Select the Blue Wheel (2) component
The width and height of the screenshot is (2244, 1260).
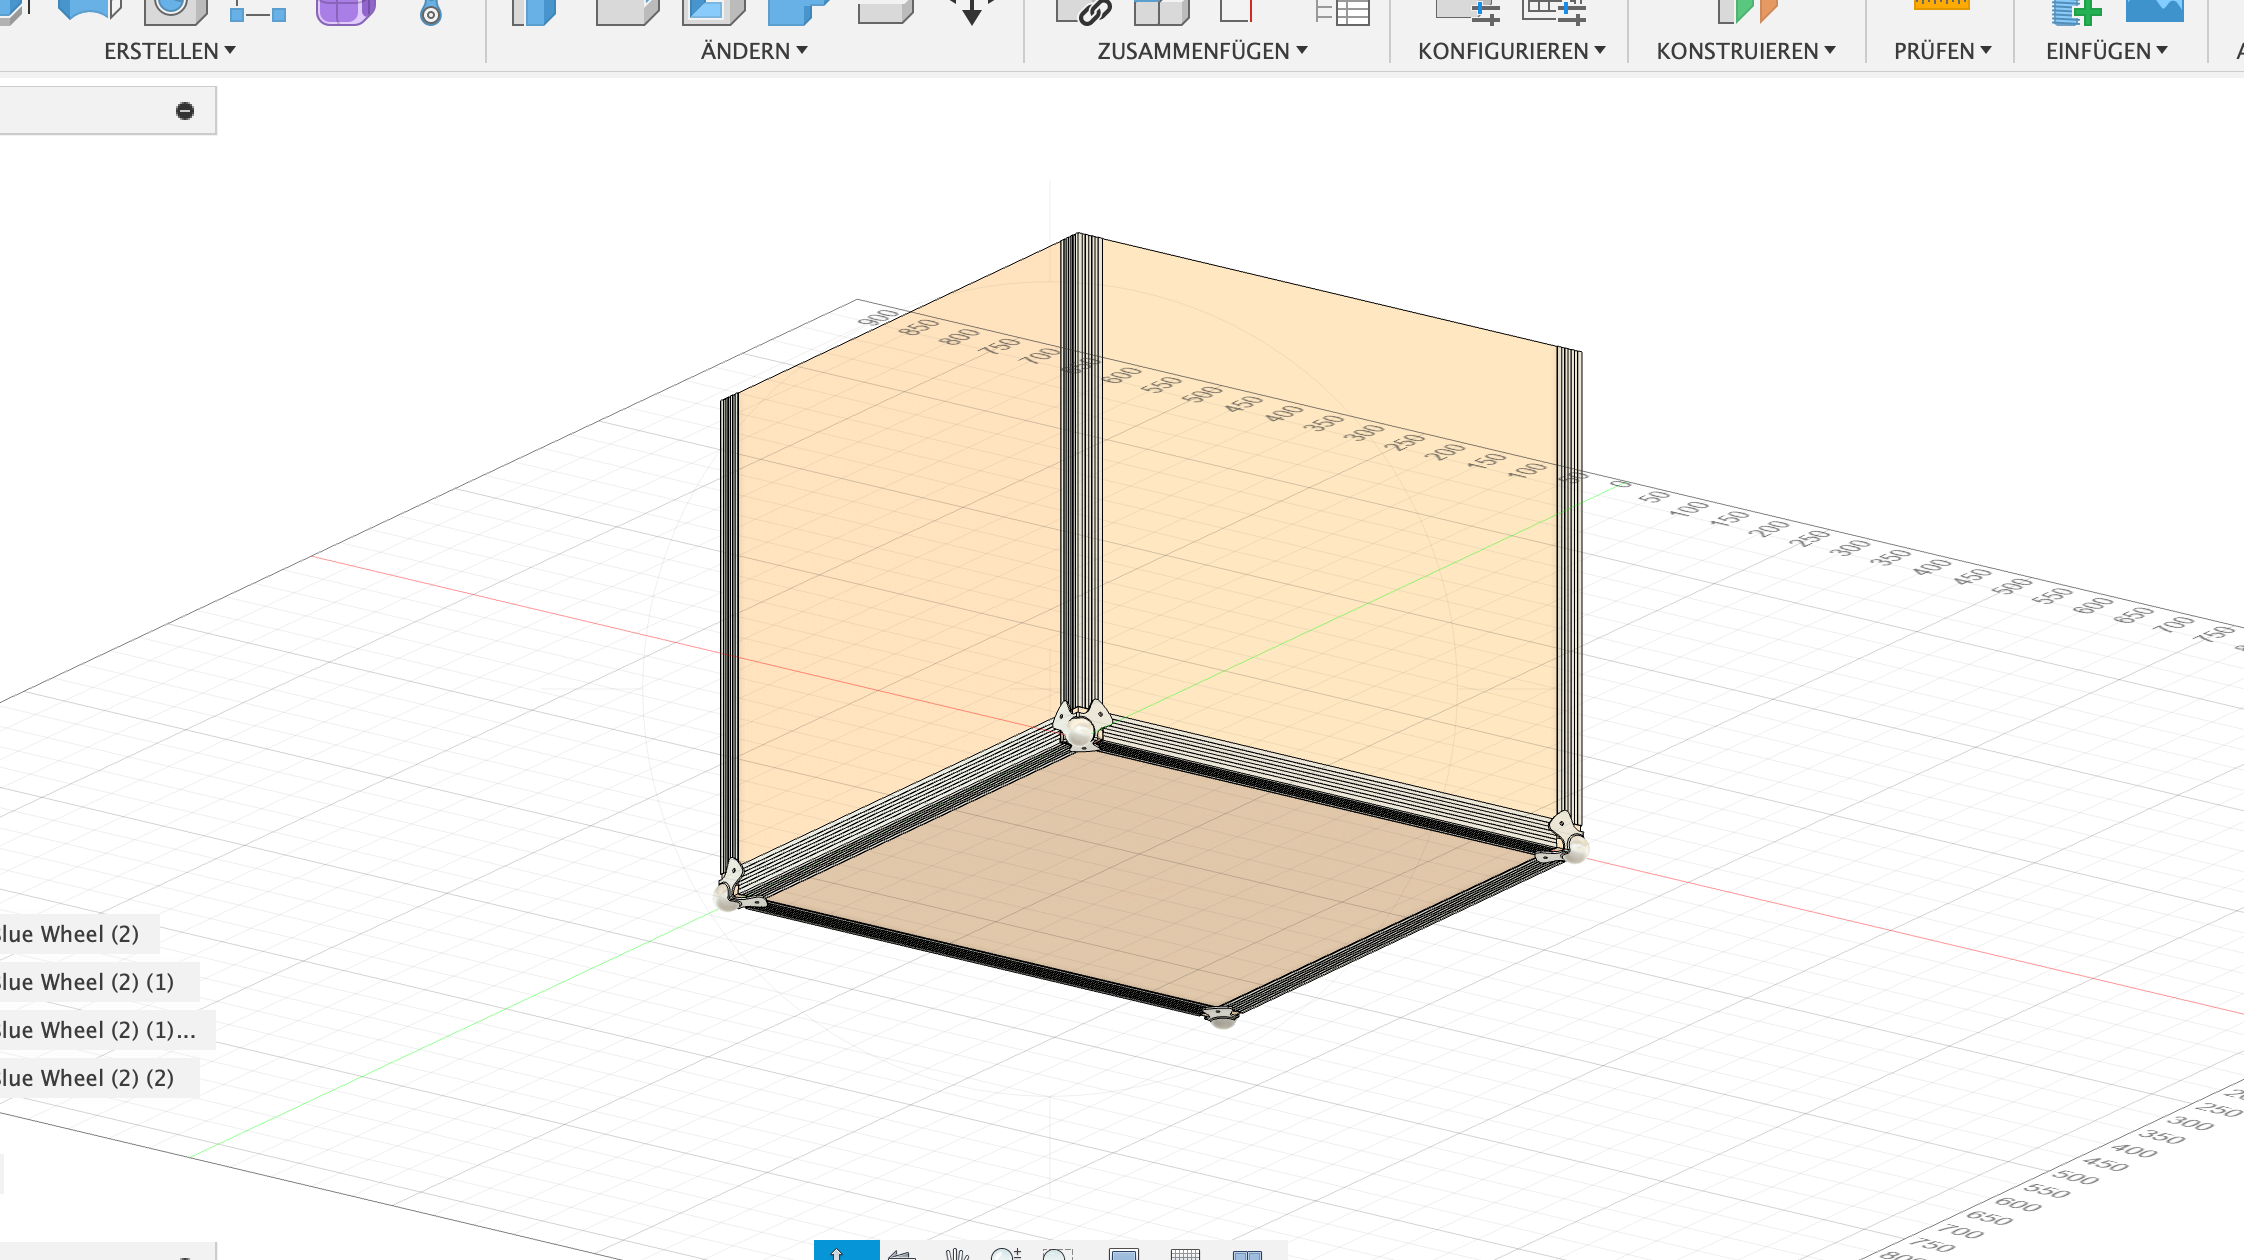click(x=70, y=934)
